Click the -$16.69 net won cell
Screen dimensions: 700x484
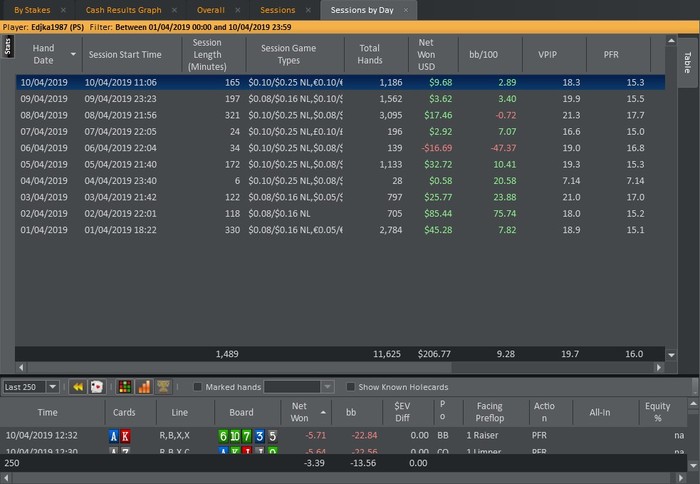tap(437, 148)
